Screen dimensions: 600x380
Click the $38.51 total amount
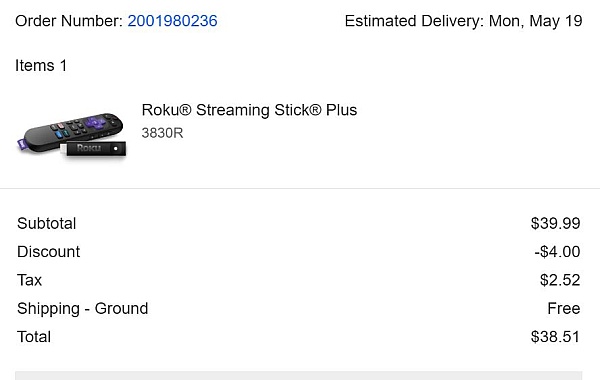click(x=555, y=337)
